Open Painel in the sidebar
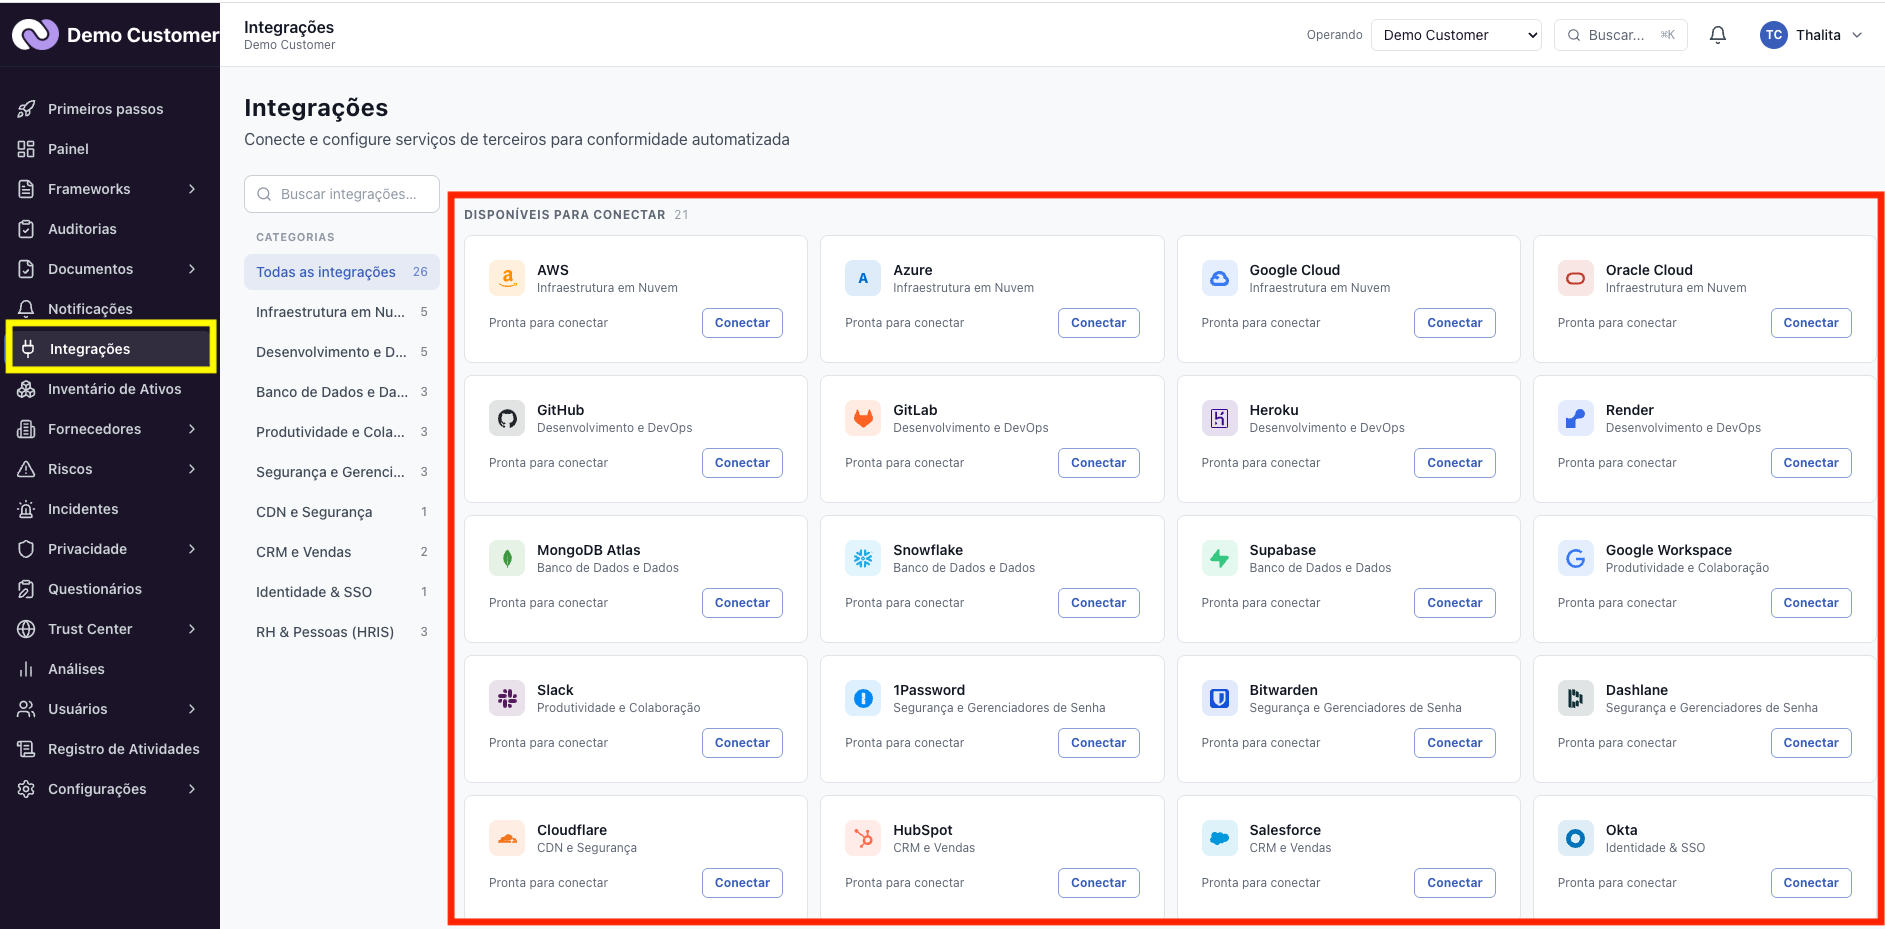Screen dimensions: 1885x929 pos(110,149)
